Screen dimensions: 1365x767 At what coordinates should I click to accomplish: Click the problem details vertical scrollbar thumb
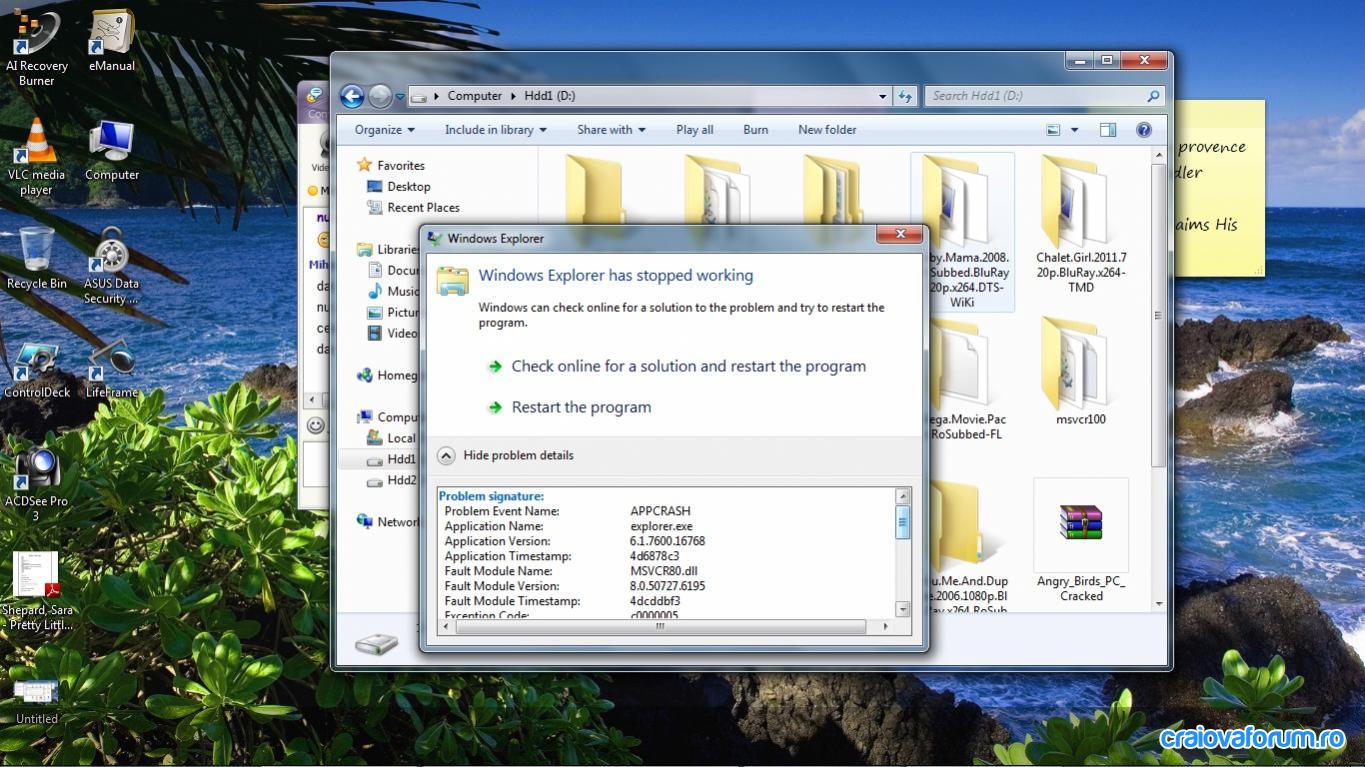tap(903, 523)
